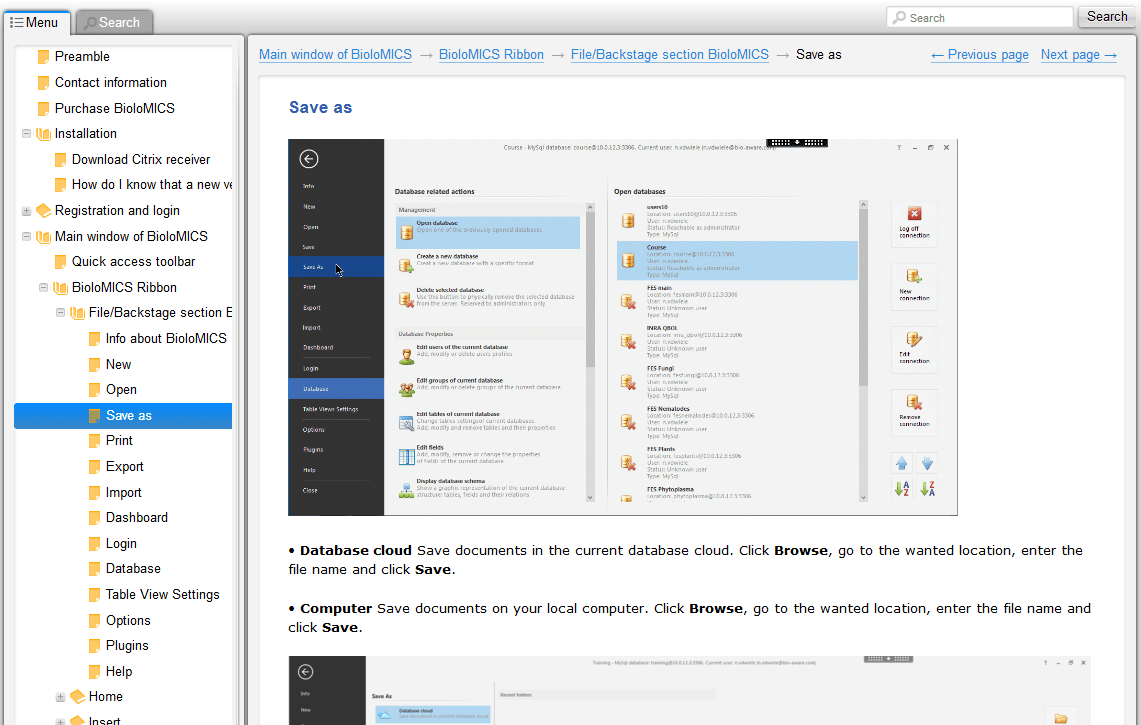The height and width of the screenshot is (725, 1141).
Task: Open the Purchase BioloMICS topic
Action: 115,108
